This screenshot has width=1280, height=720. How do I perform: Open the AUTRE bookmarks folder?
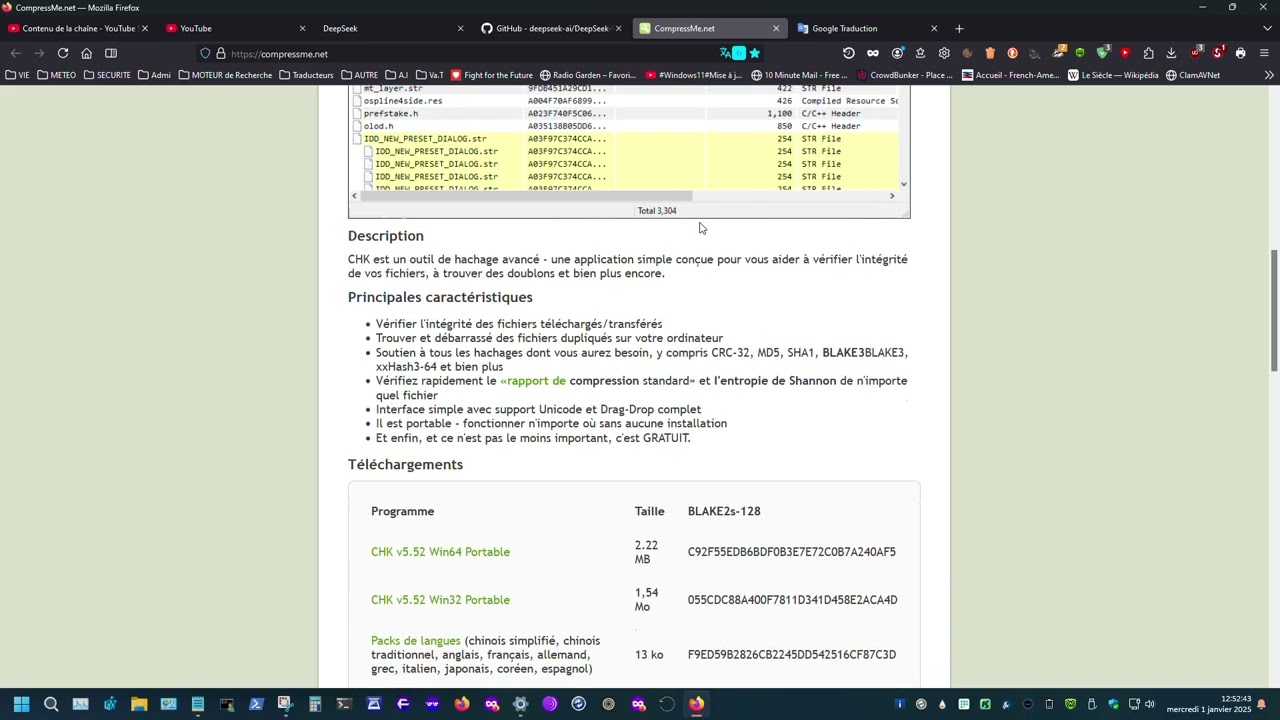[x=360, y=75]
